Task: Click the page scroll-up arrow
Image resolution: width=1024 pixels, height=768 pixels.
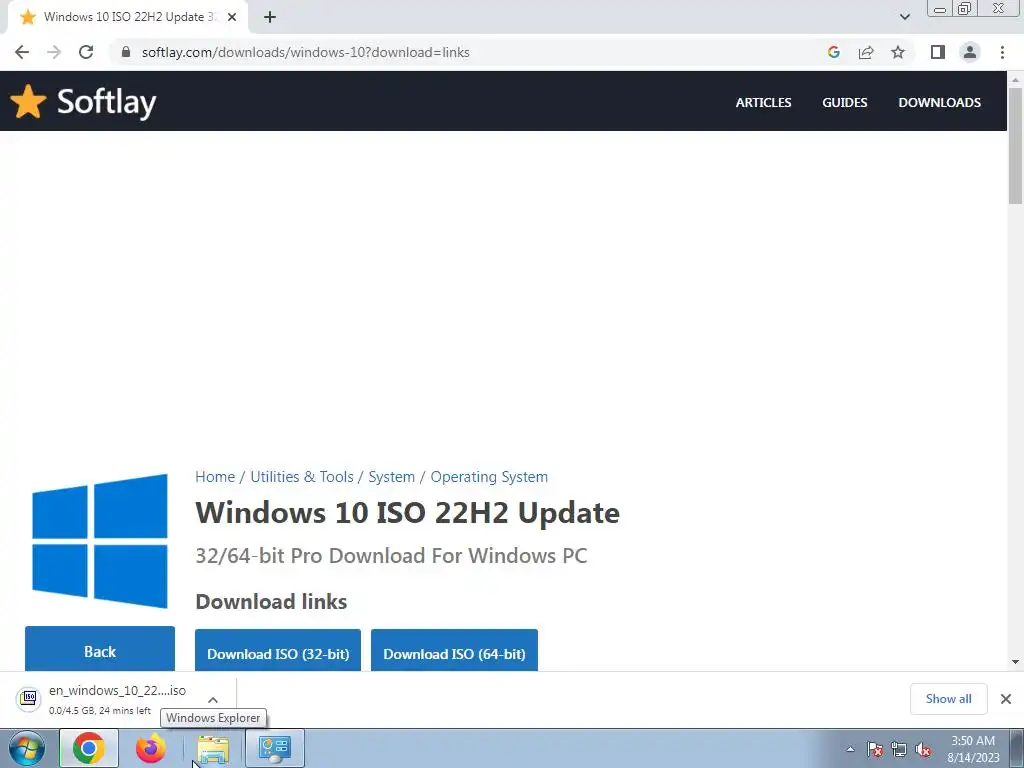Action: (x=1015, y=79)
